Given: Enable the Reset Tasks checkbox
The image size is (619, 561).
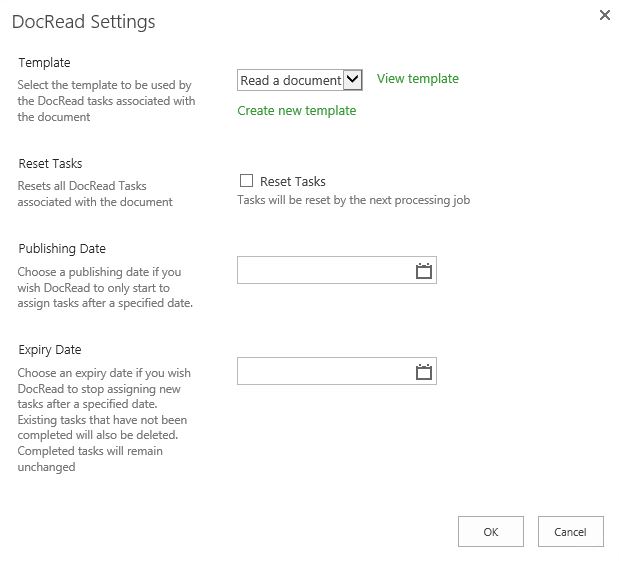Looking at the screenshot, I should (x=246, y=181).
